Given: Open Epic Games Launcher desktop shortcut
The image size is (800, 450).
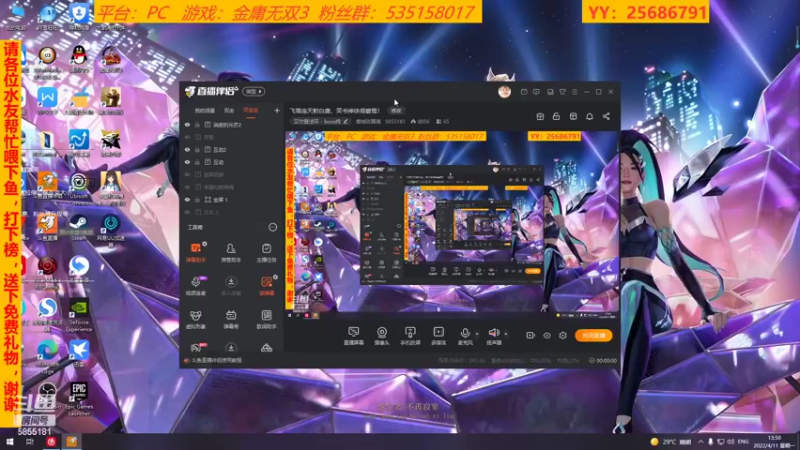Looking at the screenshot, I should click(79, 398).
